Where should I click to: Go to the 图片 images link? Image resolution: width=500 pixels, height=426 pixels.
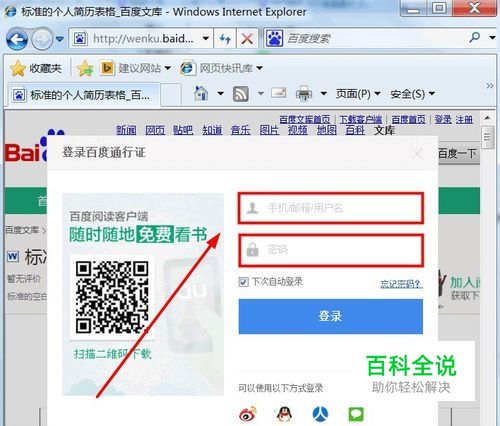269,130
